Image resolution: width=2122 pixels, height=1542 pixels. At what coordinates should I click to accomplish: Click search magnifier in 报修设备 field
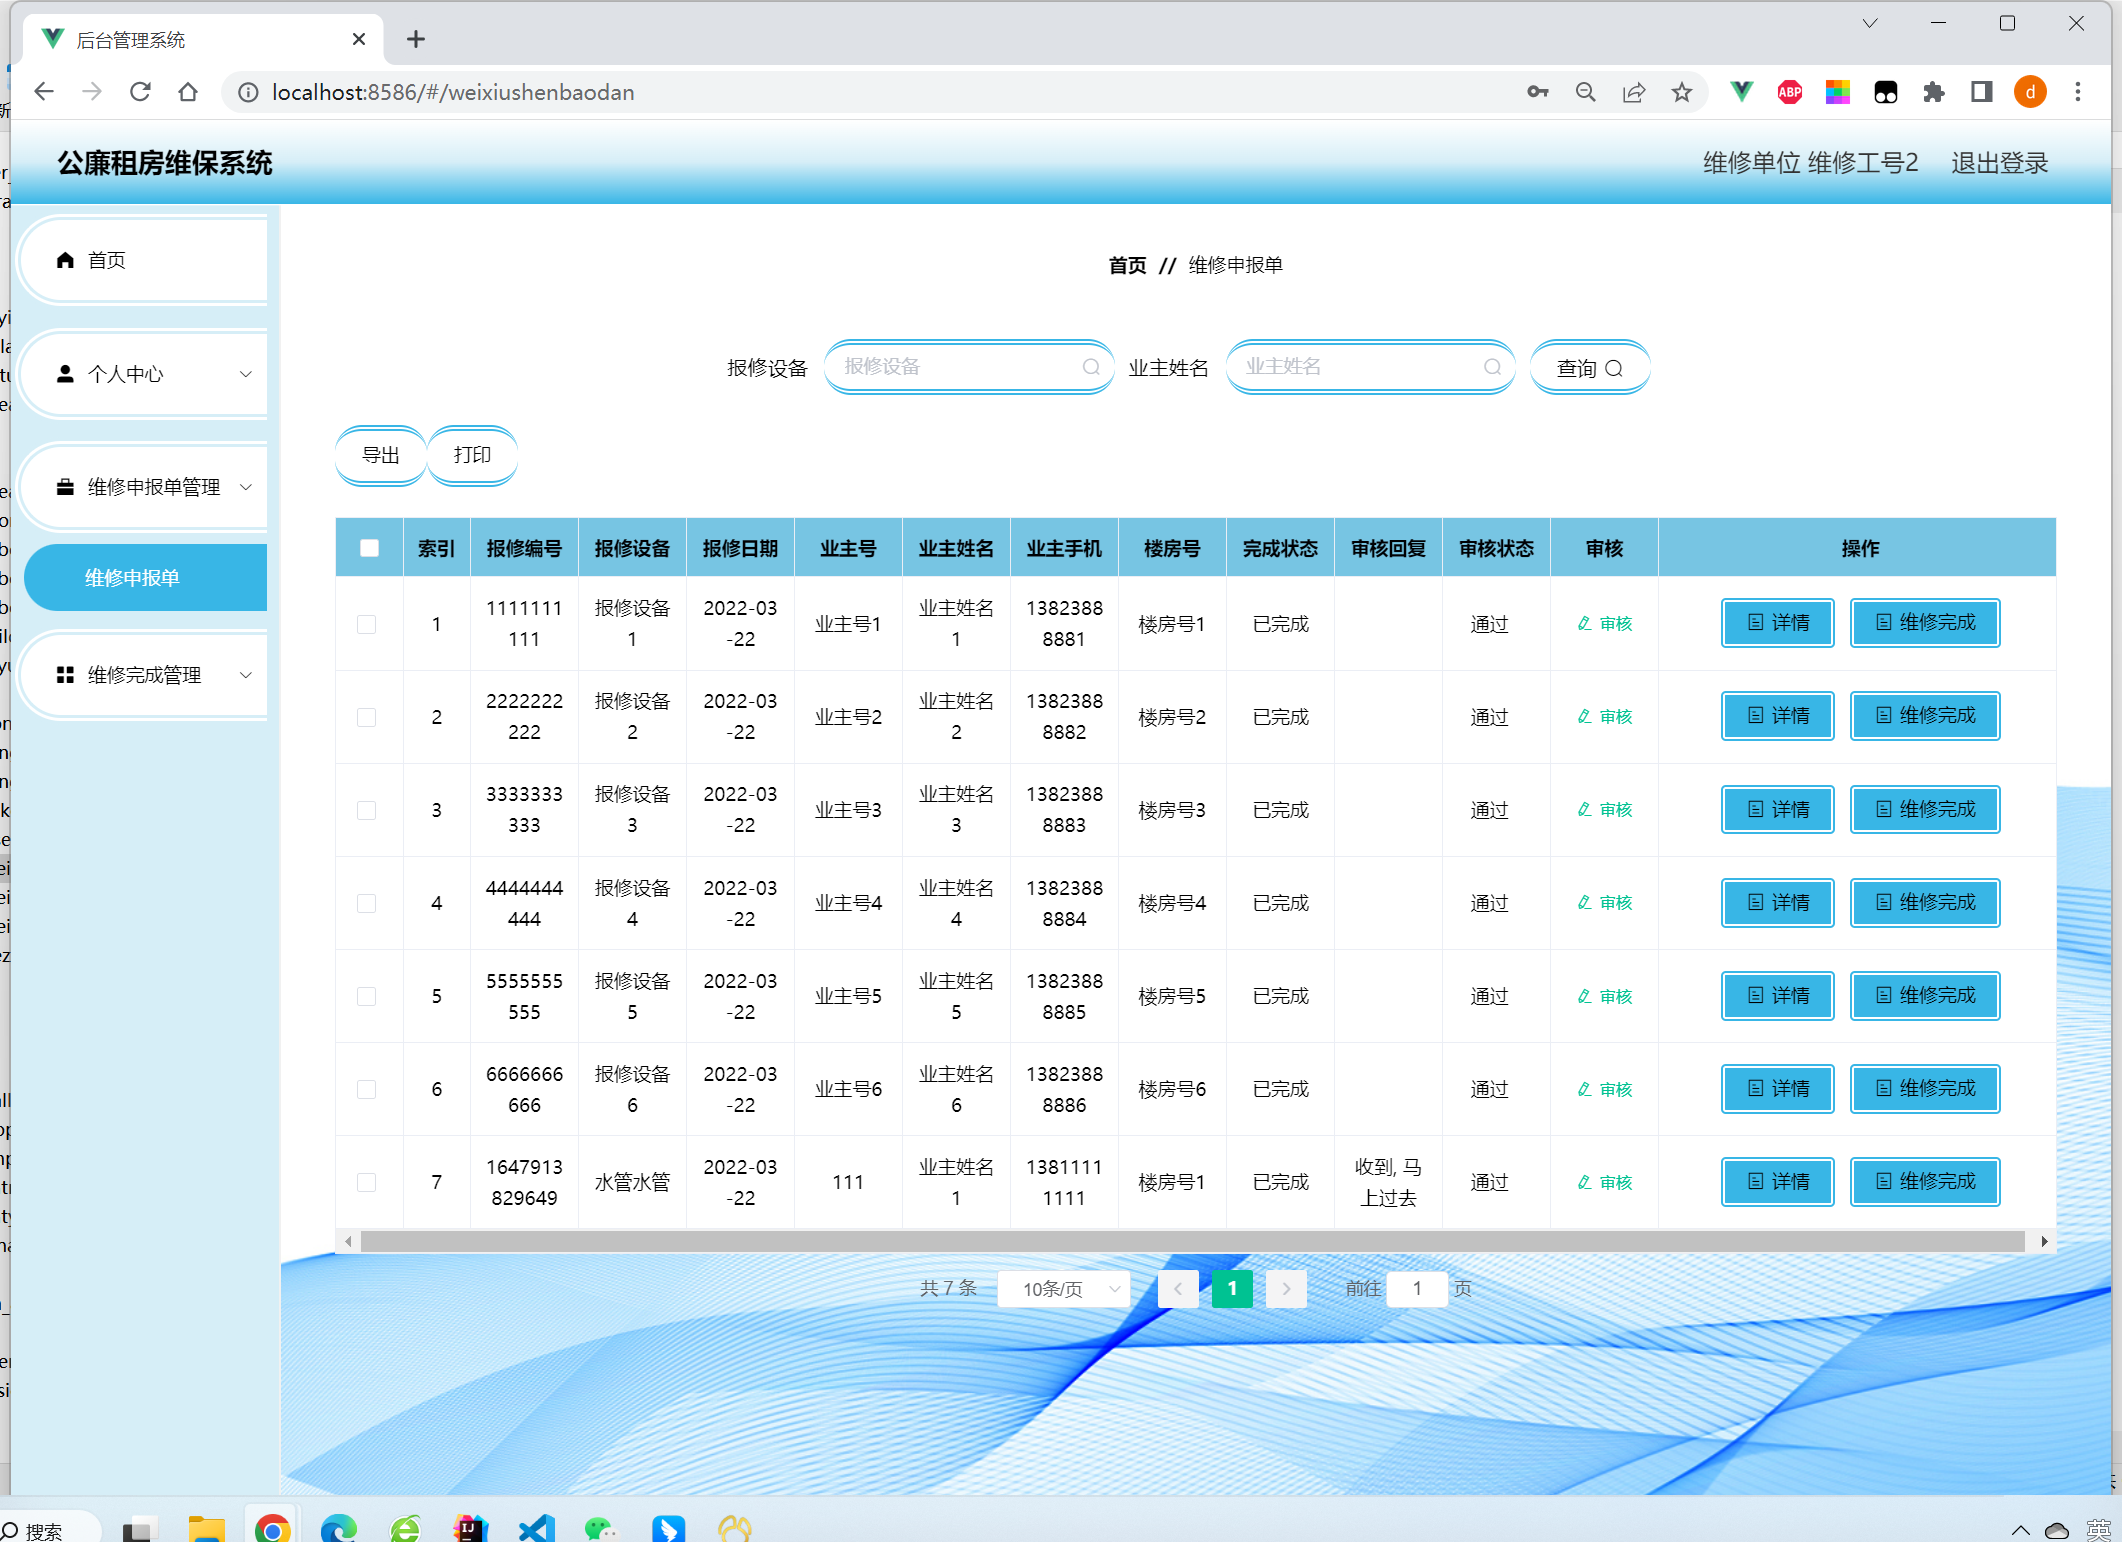tap(1091, 367)
